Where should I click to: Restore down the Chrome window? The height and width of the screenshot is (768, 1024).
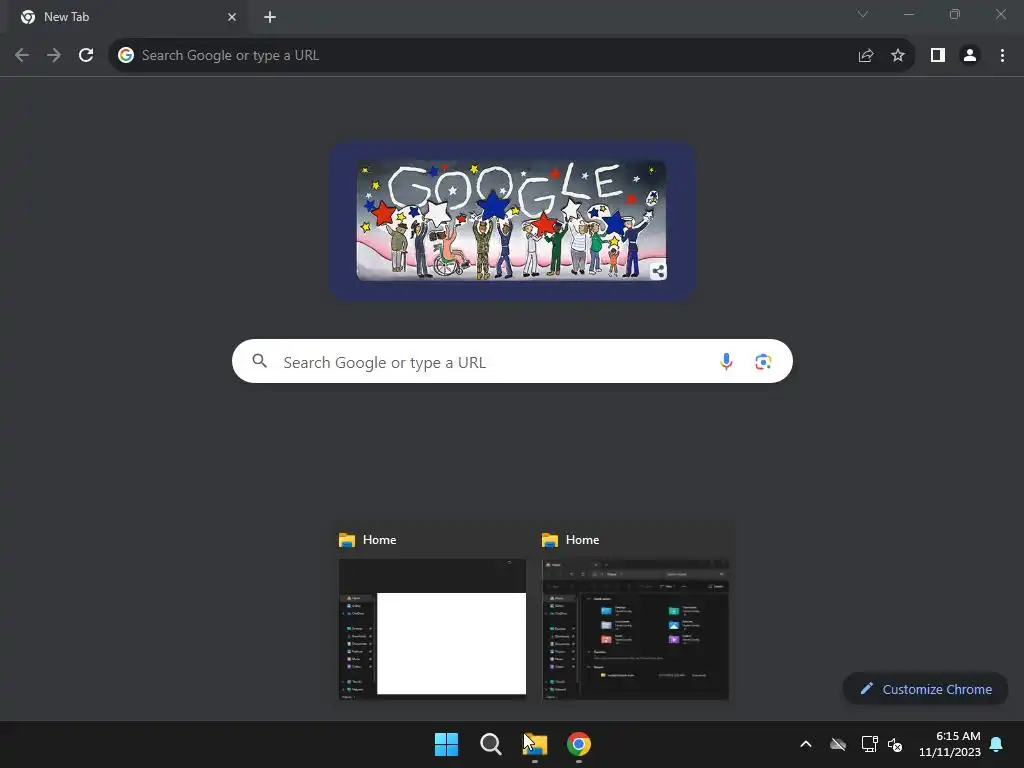(955, 14)
